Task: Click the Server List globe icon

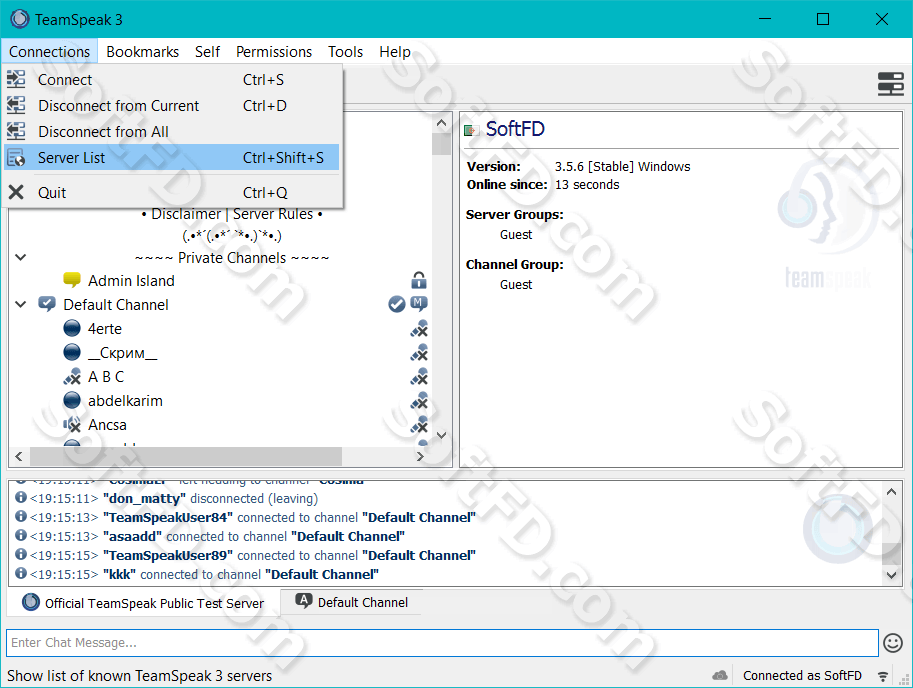Action: point(16,158)
